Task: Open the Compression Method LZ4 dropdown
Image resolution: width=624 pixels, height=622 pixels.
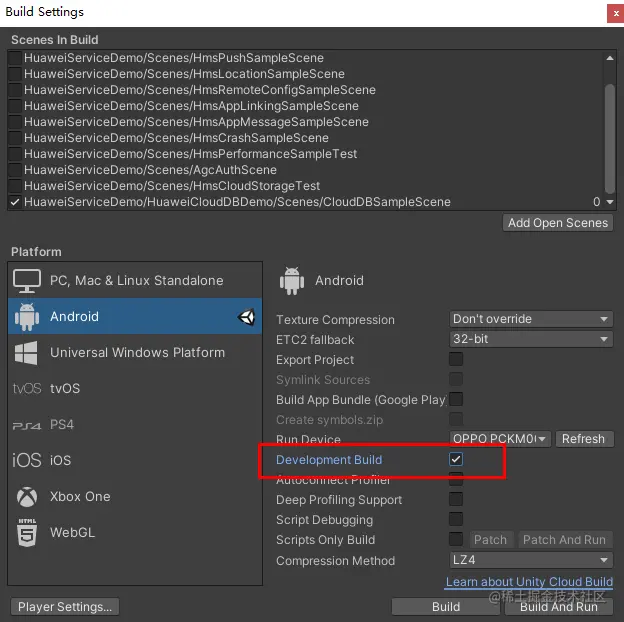Action: point(531,560)
